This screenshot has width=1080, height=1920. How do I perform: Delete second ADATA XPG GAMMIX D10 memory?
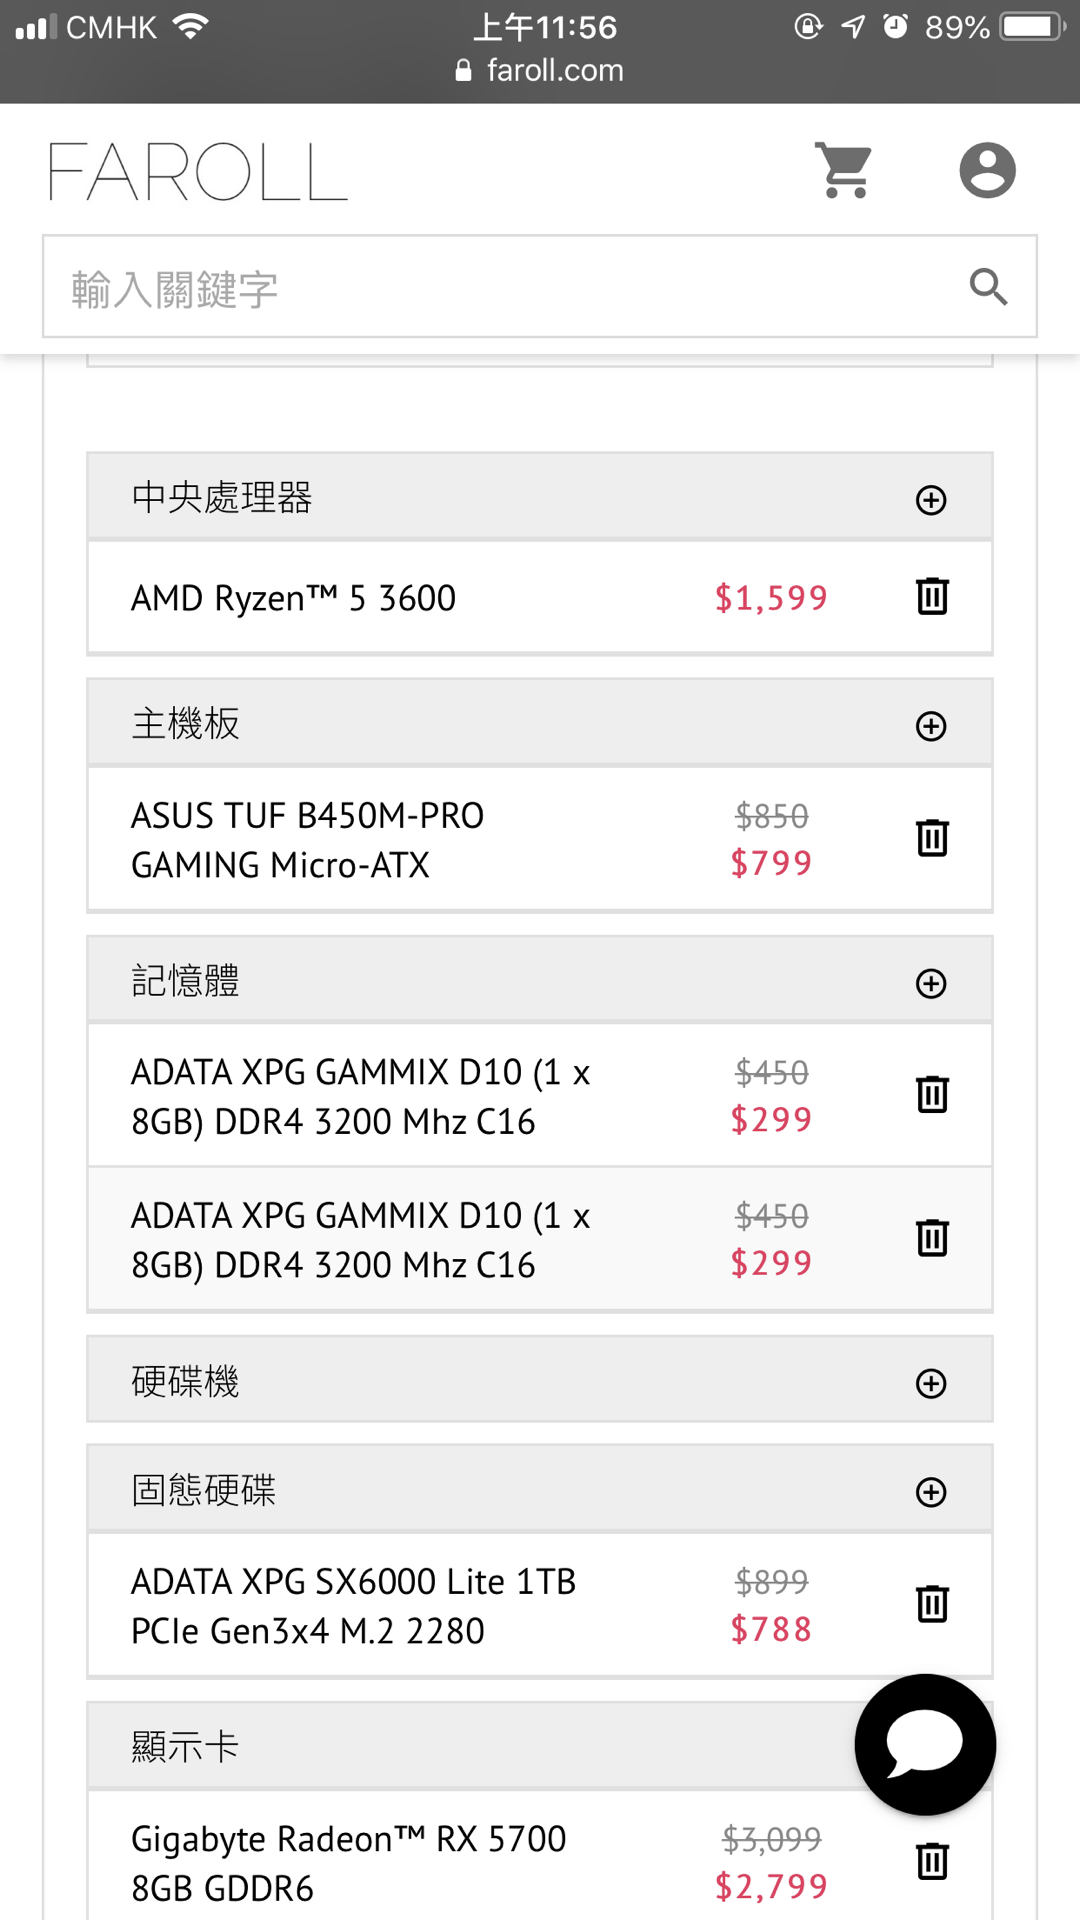pyautogui.click(x=932, y=1238)
